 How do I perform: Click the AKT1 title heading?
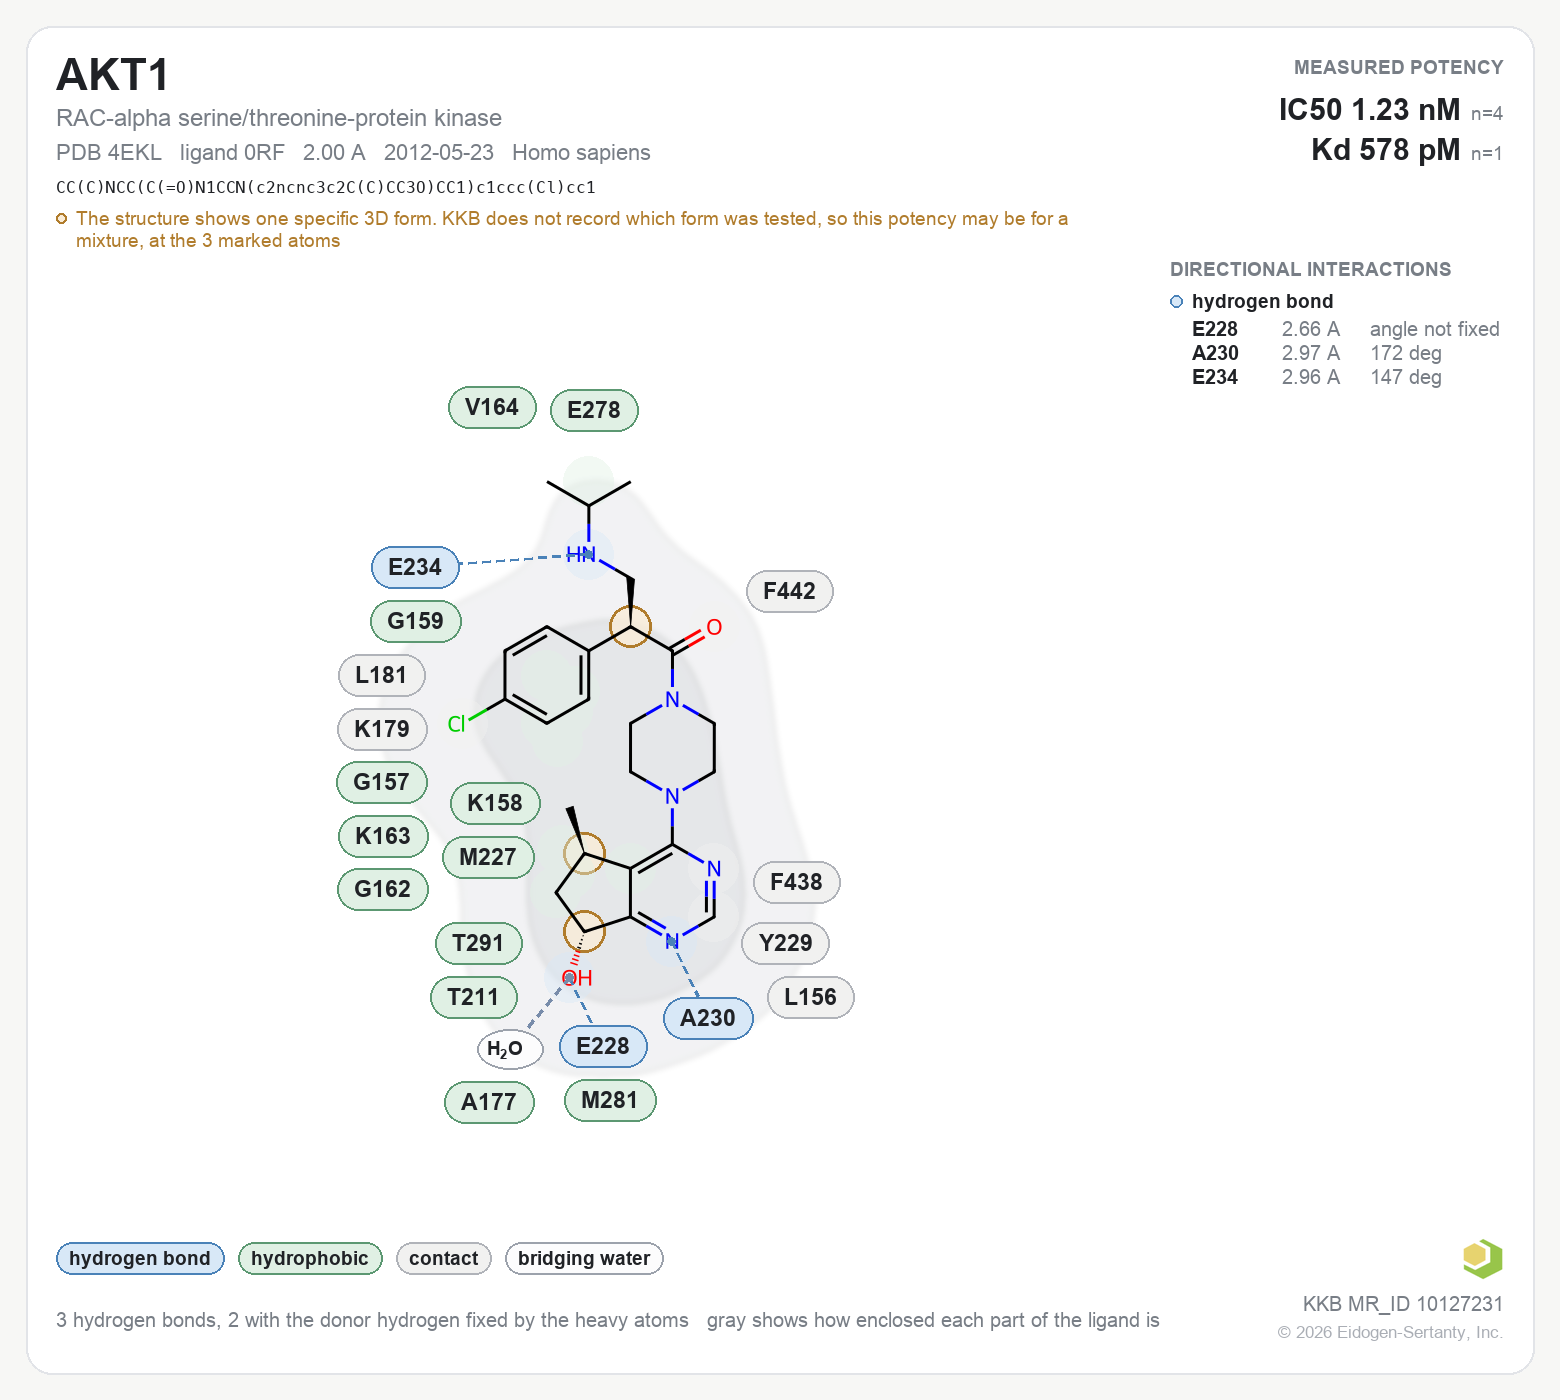click(x=113, y=75)
